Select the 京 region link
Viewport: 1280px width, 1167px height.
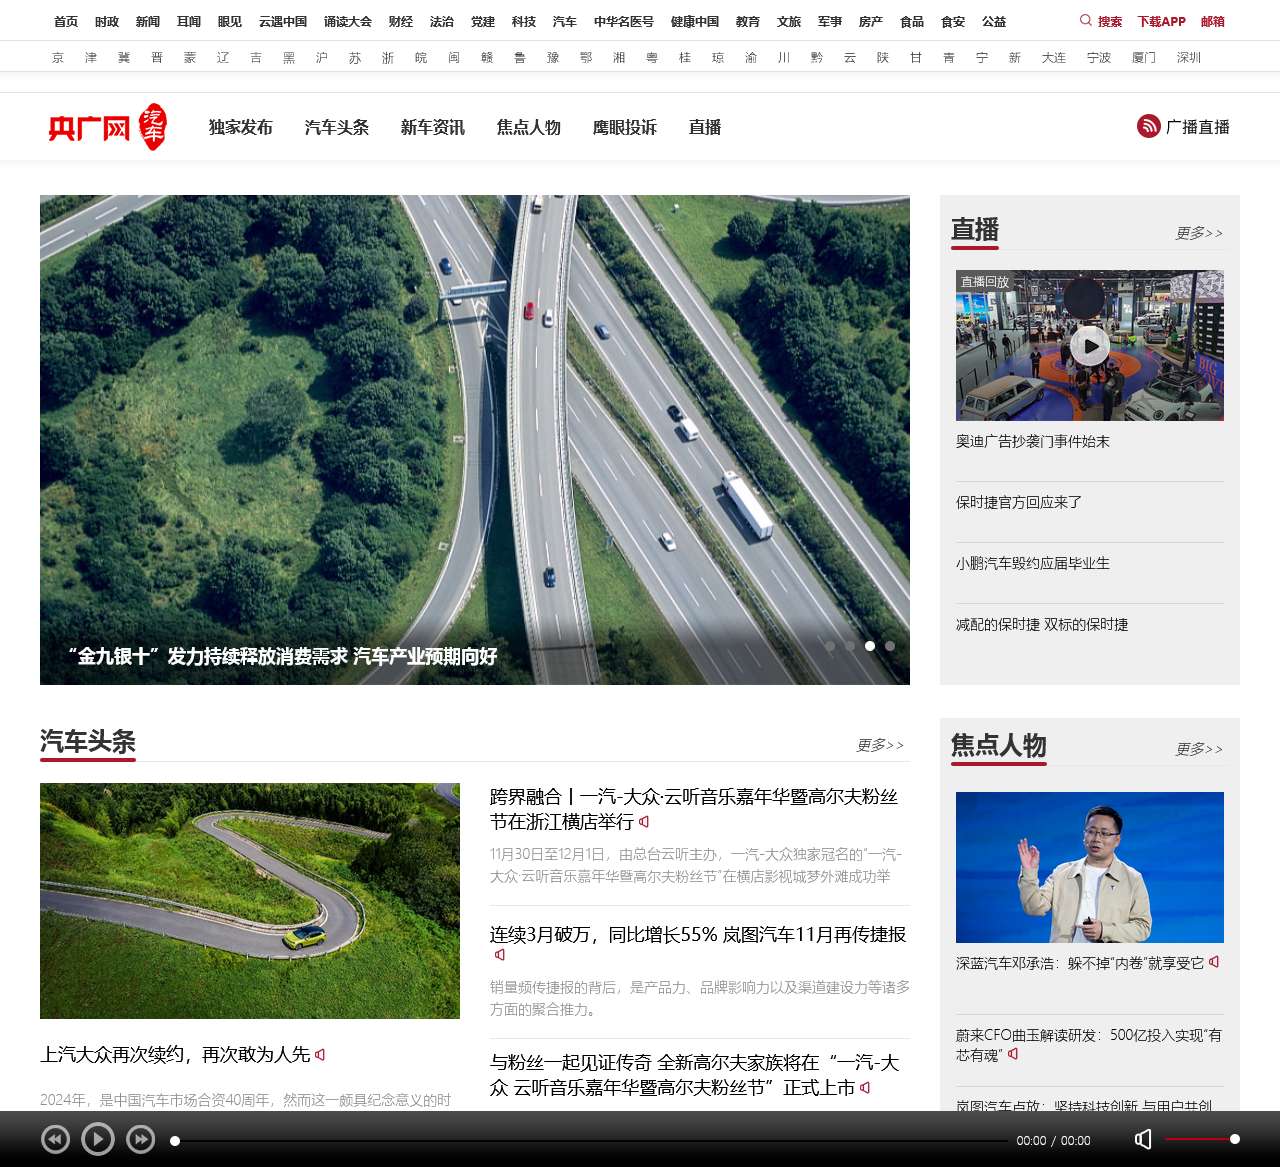[x=58, y=58]
